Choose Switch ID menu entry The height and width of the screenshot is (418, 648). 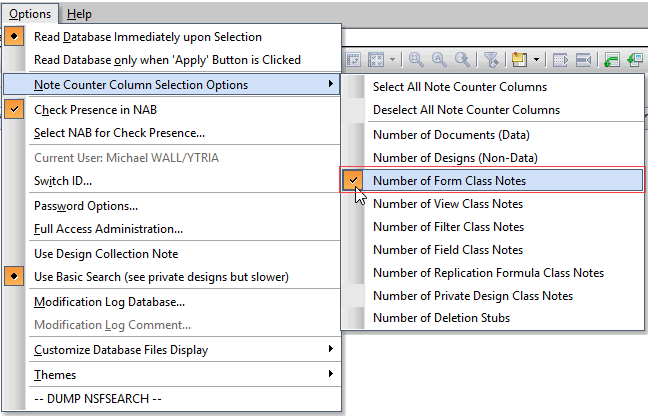pyautogui.click(x=63, y=181)
